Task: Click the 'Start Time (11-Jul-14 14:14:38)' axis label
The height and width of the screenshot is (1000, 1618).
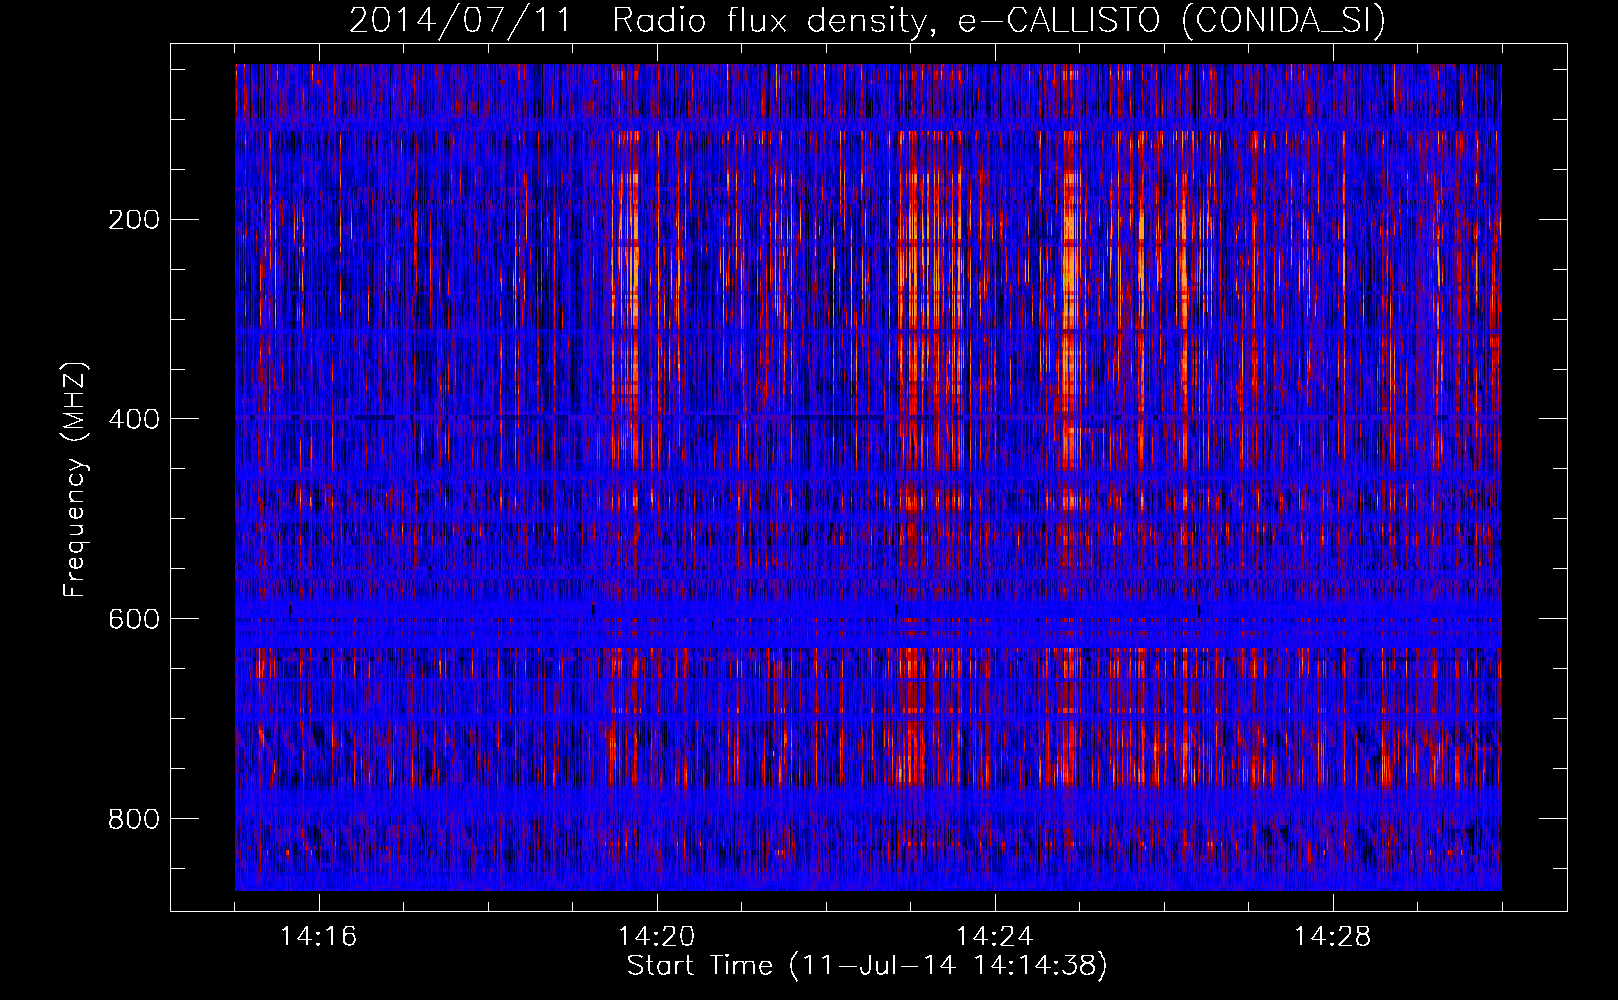Action: (x=867, y=966)
